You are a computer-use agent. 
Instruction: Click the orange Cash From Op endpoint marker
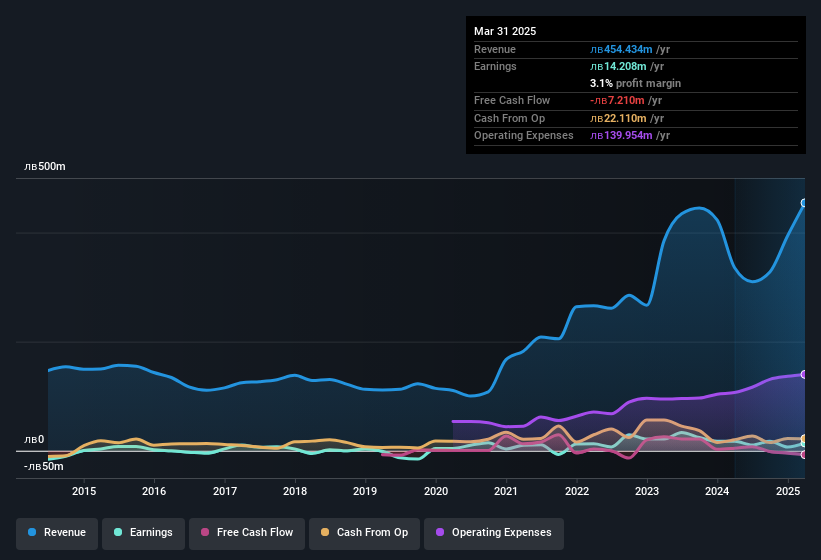804,439
